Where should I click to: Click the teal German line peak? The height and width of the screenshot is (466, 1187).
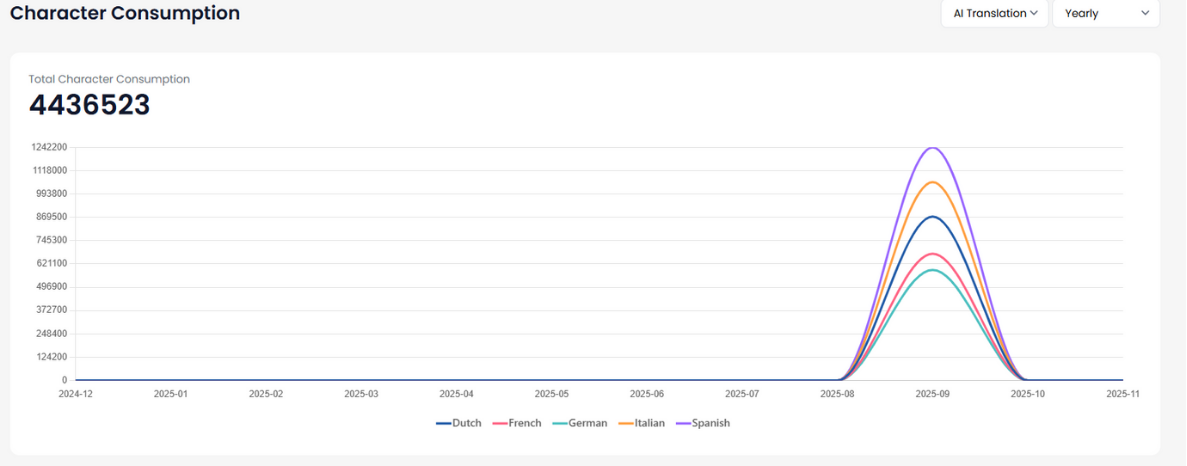click(x=933, y=270)
